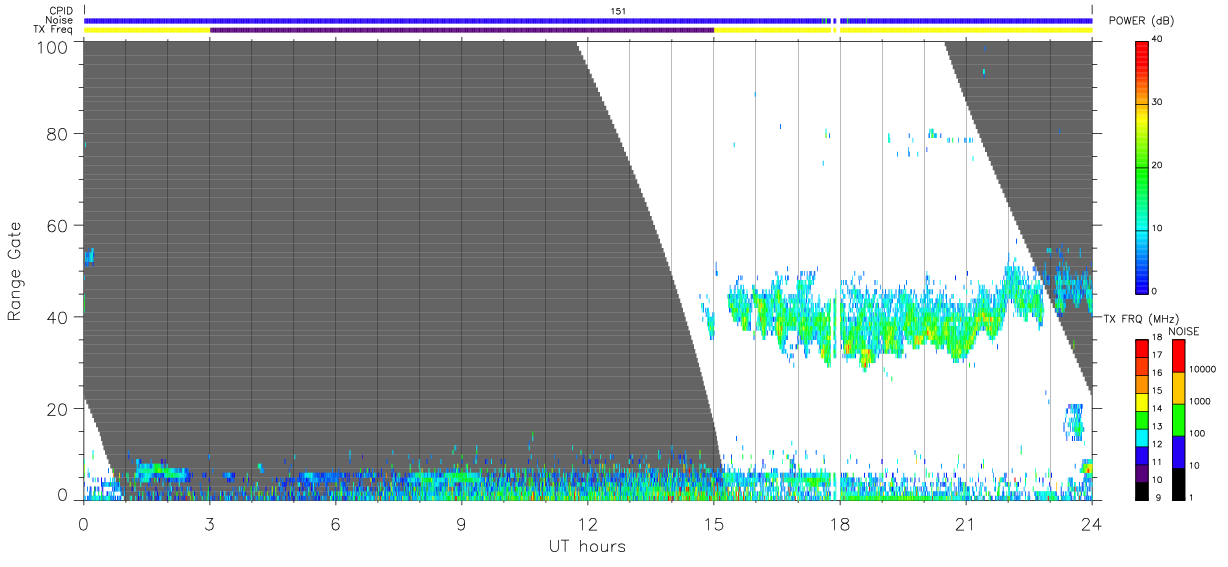Click the 20 tick on Range Gate axis
This screenshot has width=1228, height=567.
58,409
